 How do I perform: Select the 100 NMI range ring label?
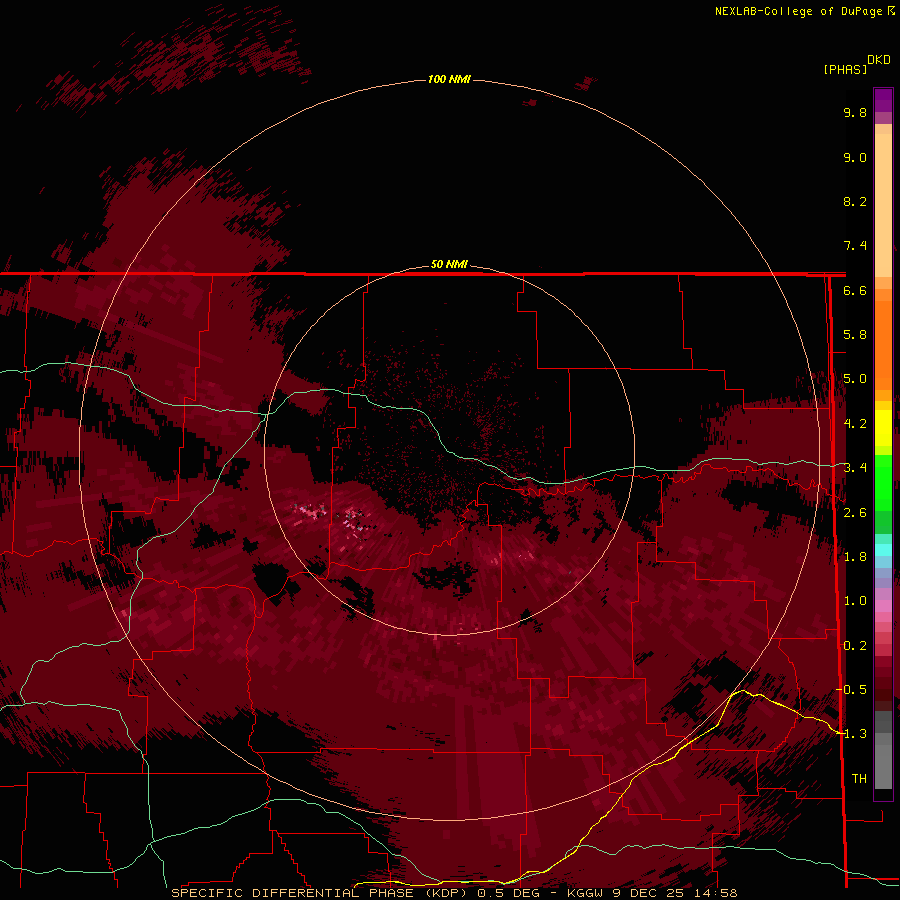[x=449, y=79]
